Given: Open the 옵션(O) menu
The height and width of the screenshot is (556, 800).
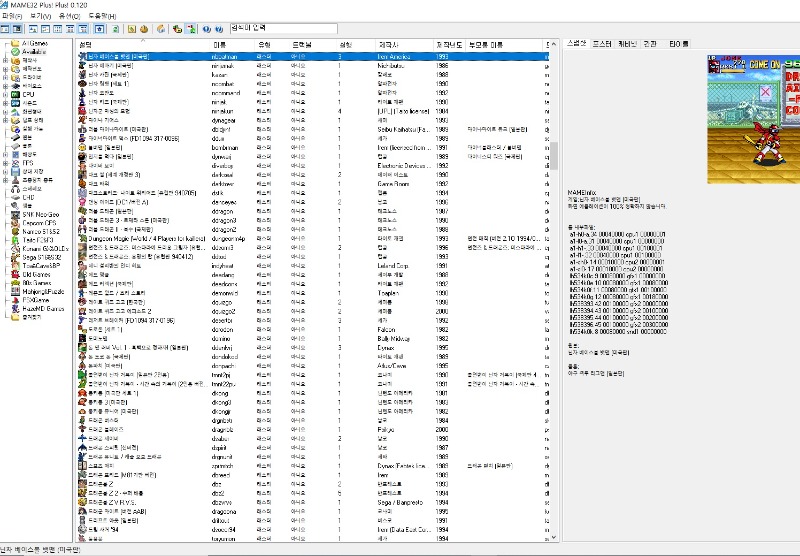Looking at the screenshot, I should (69, 16).
